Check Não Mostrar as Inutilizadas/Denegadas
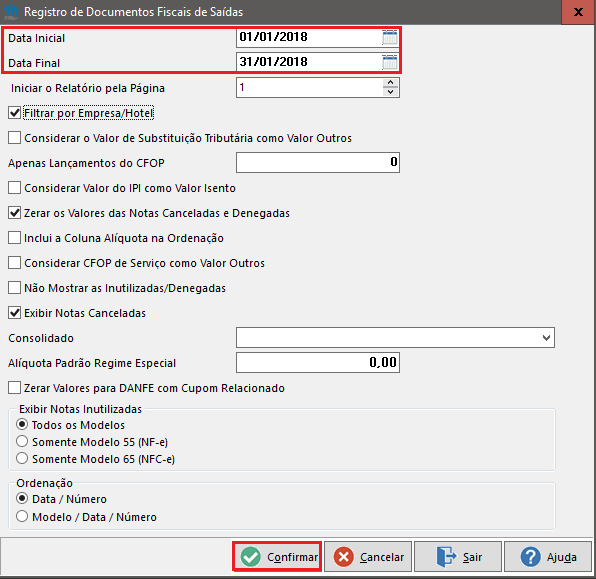The height and width of the screenshot is (579, 596). [14, 288]
